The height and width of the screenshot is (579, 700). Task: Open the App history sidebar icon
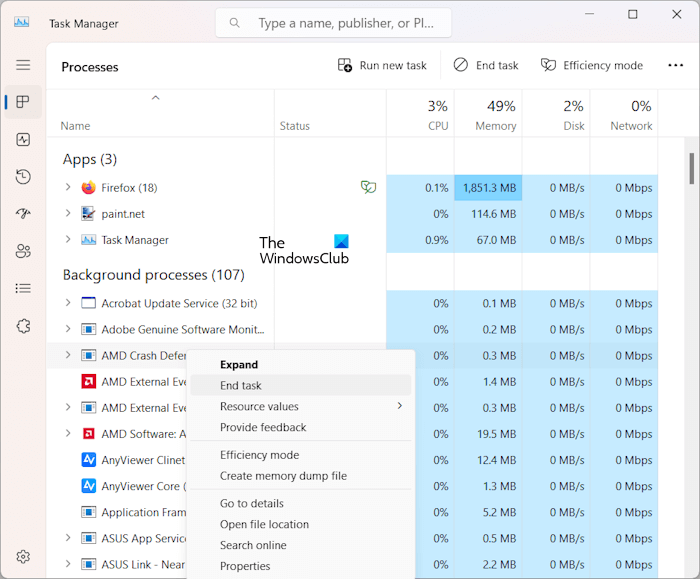[23, 177]
